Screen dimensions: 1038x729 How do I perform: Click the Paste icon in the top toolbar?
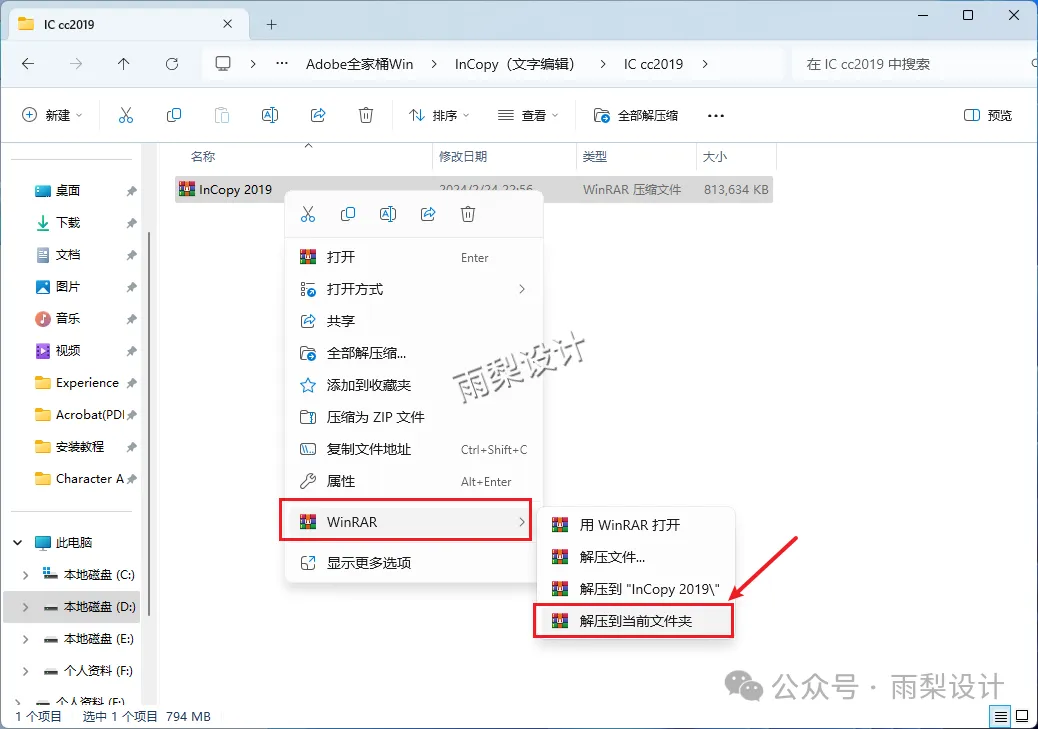pos(222,115)
